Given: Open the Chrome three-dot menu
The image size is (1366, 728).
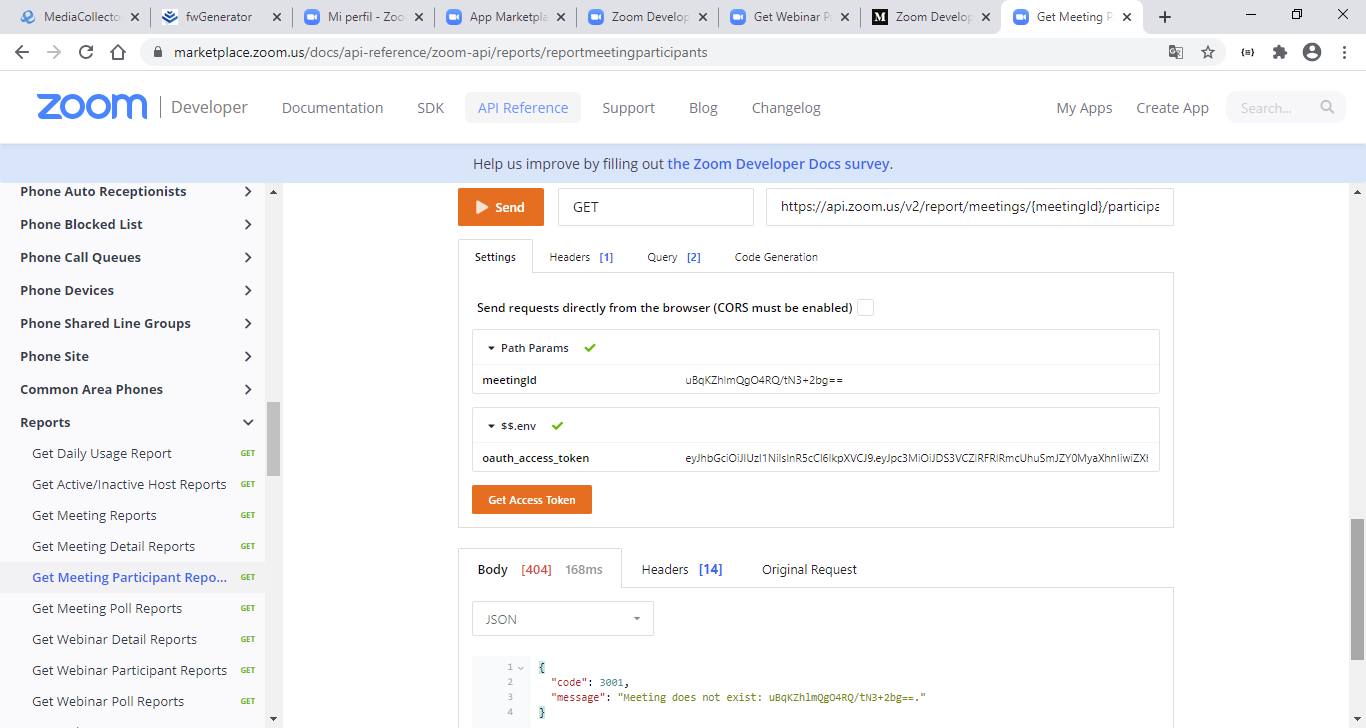Looking at the screenshot, I should 1343,52.
